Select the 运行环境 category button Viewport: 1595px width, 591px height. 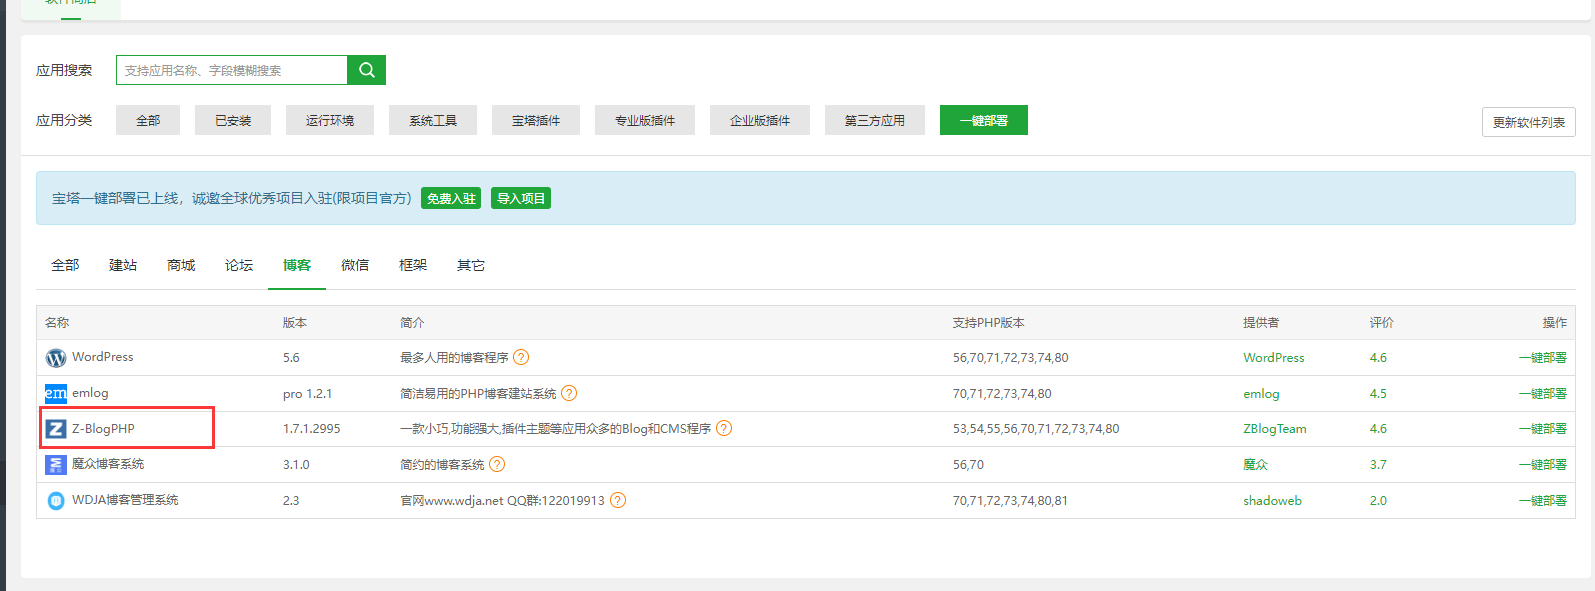tap(330, 120)
